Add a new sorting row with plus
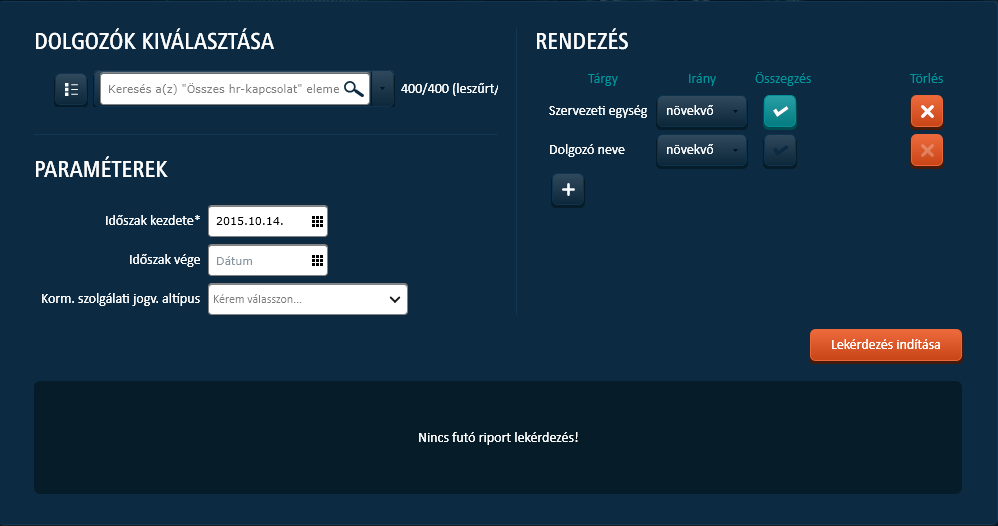Viewport: 998px width, 526px height. click(568, 190)
